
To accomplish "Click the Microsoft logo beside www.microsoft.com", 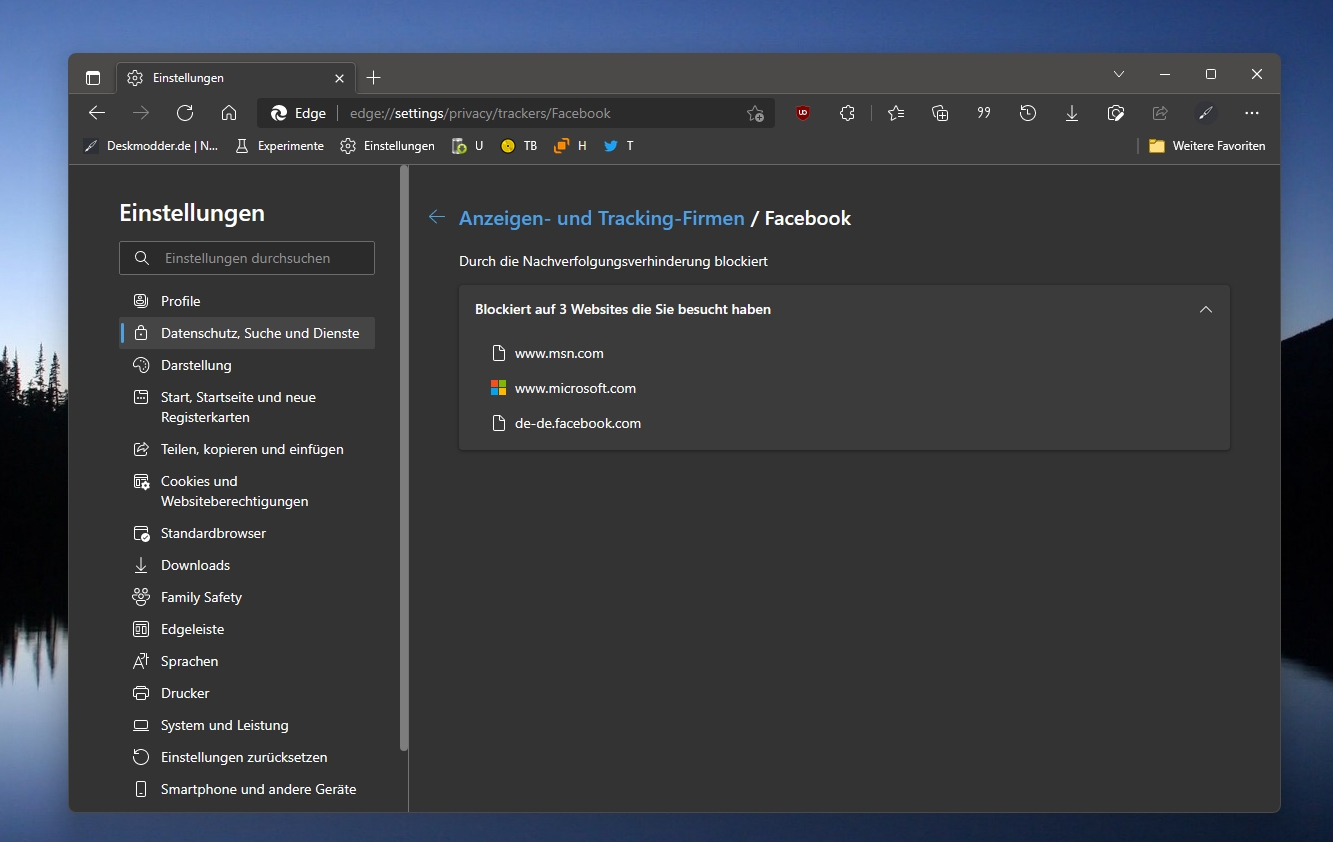I will click(499, 388).
